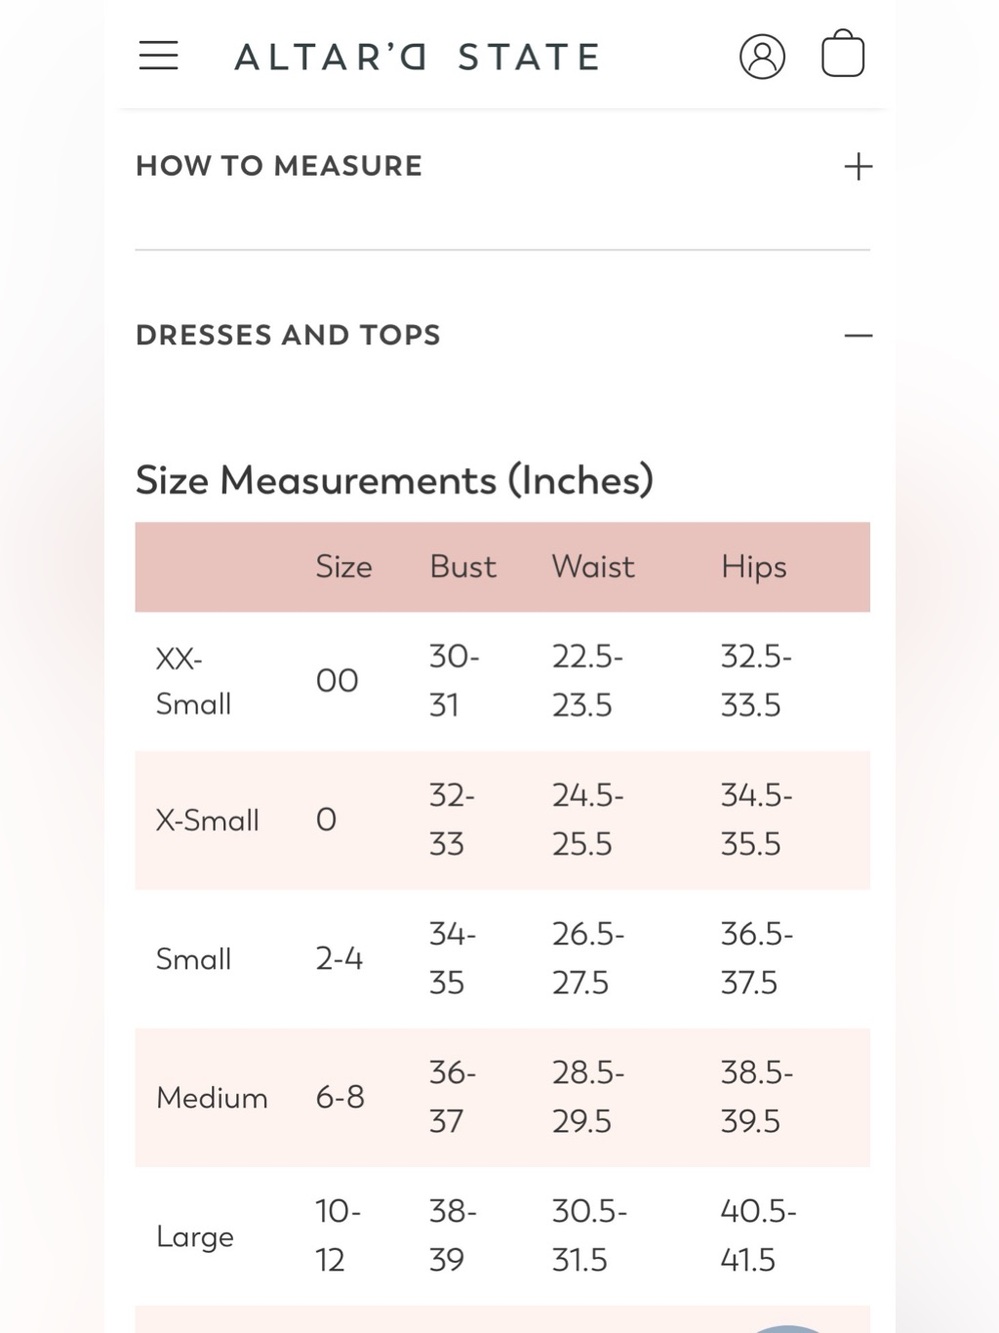
Task: Select the Hips column header
Action: (754, 568)
